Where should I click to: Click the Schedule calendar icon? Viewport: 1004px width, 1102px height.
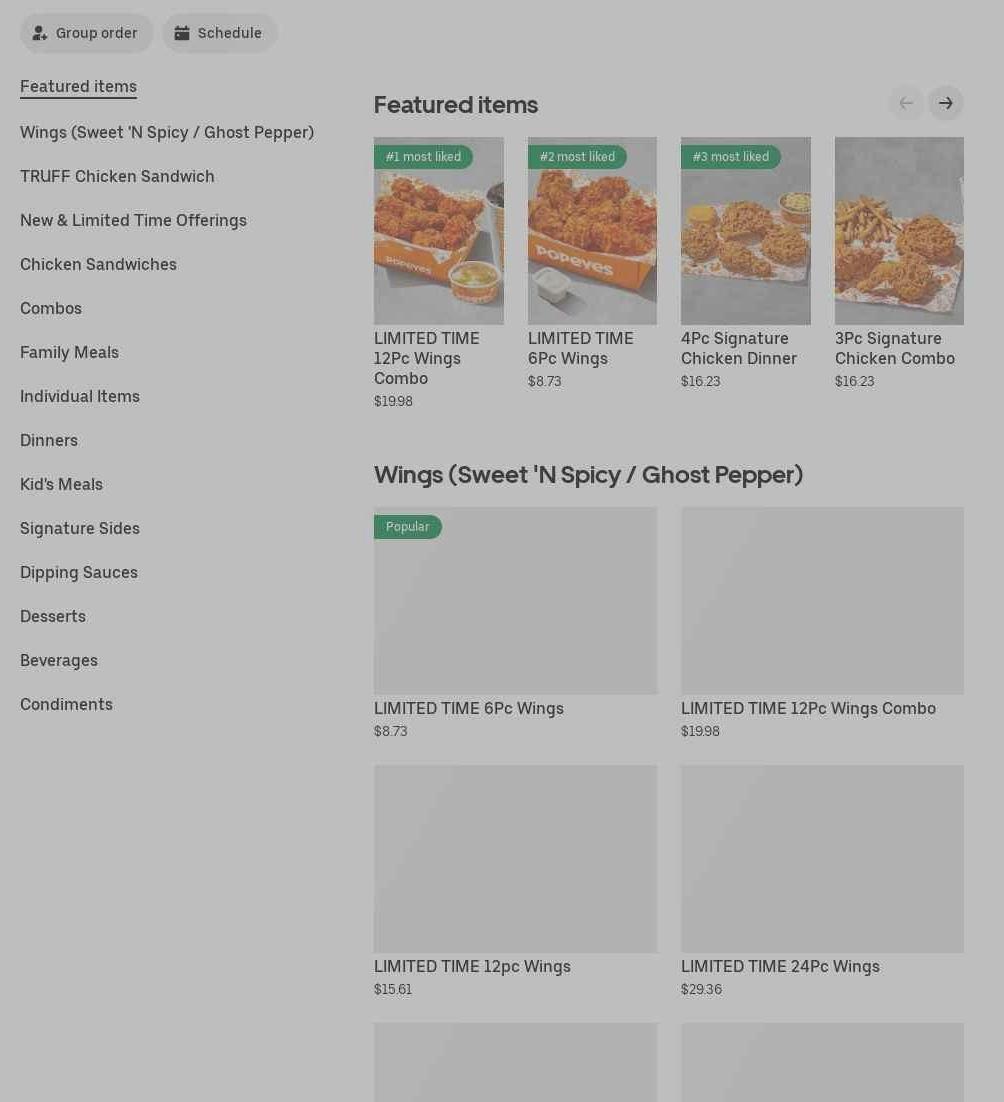(x=182, y=33)
